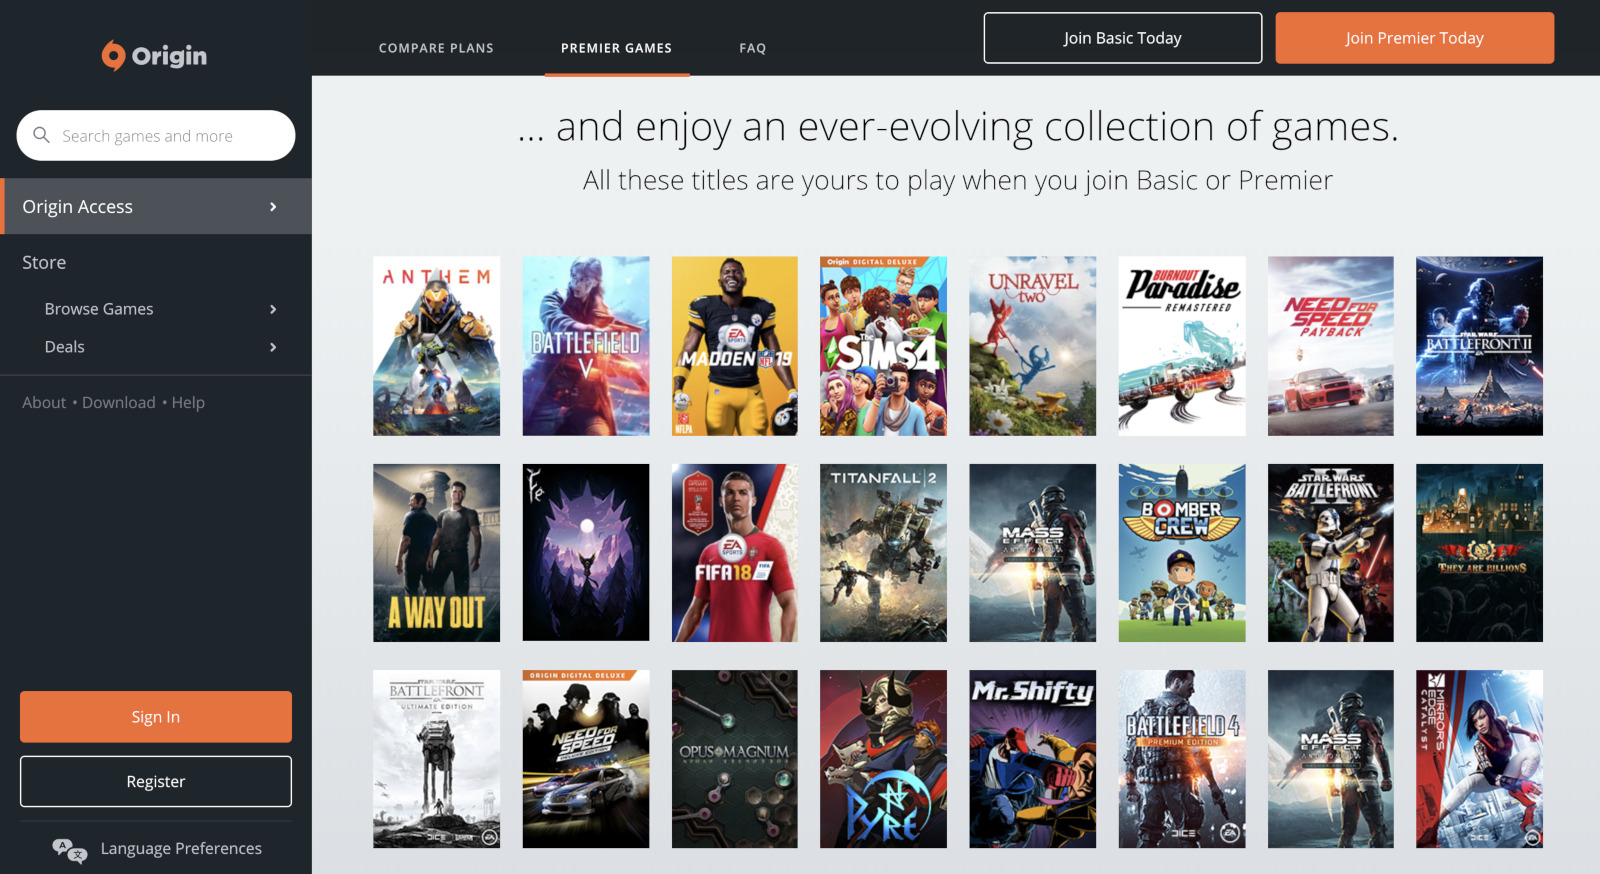
Task: Open the FAQ tab
Action: point(752,48)
